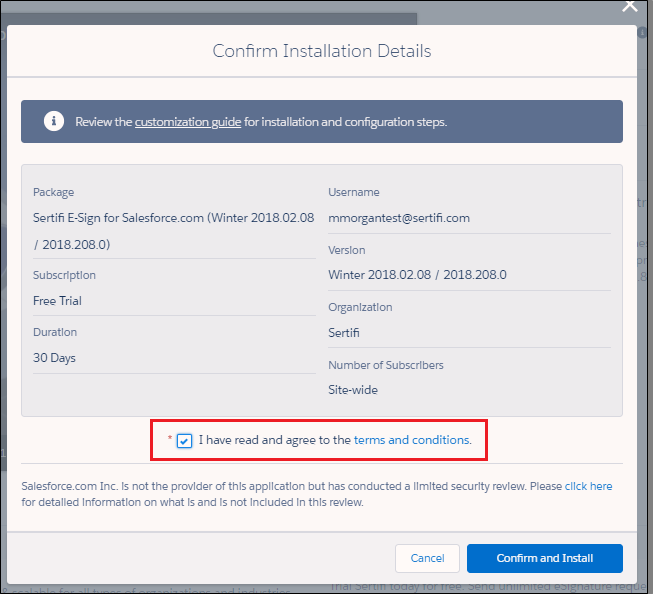Click the 'Organization' field label
The image size is (653, 594).
point(360,307)
